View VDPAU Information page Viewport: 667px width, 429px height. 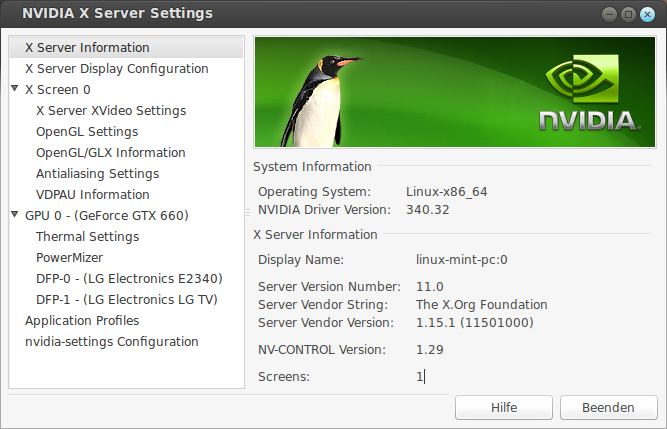93,194
